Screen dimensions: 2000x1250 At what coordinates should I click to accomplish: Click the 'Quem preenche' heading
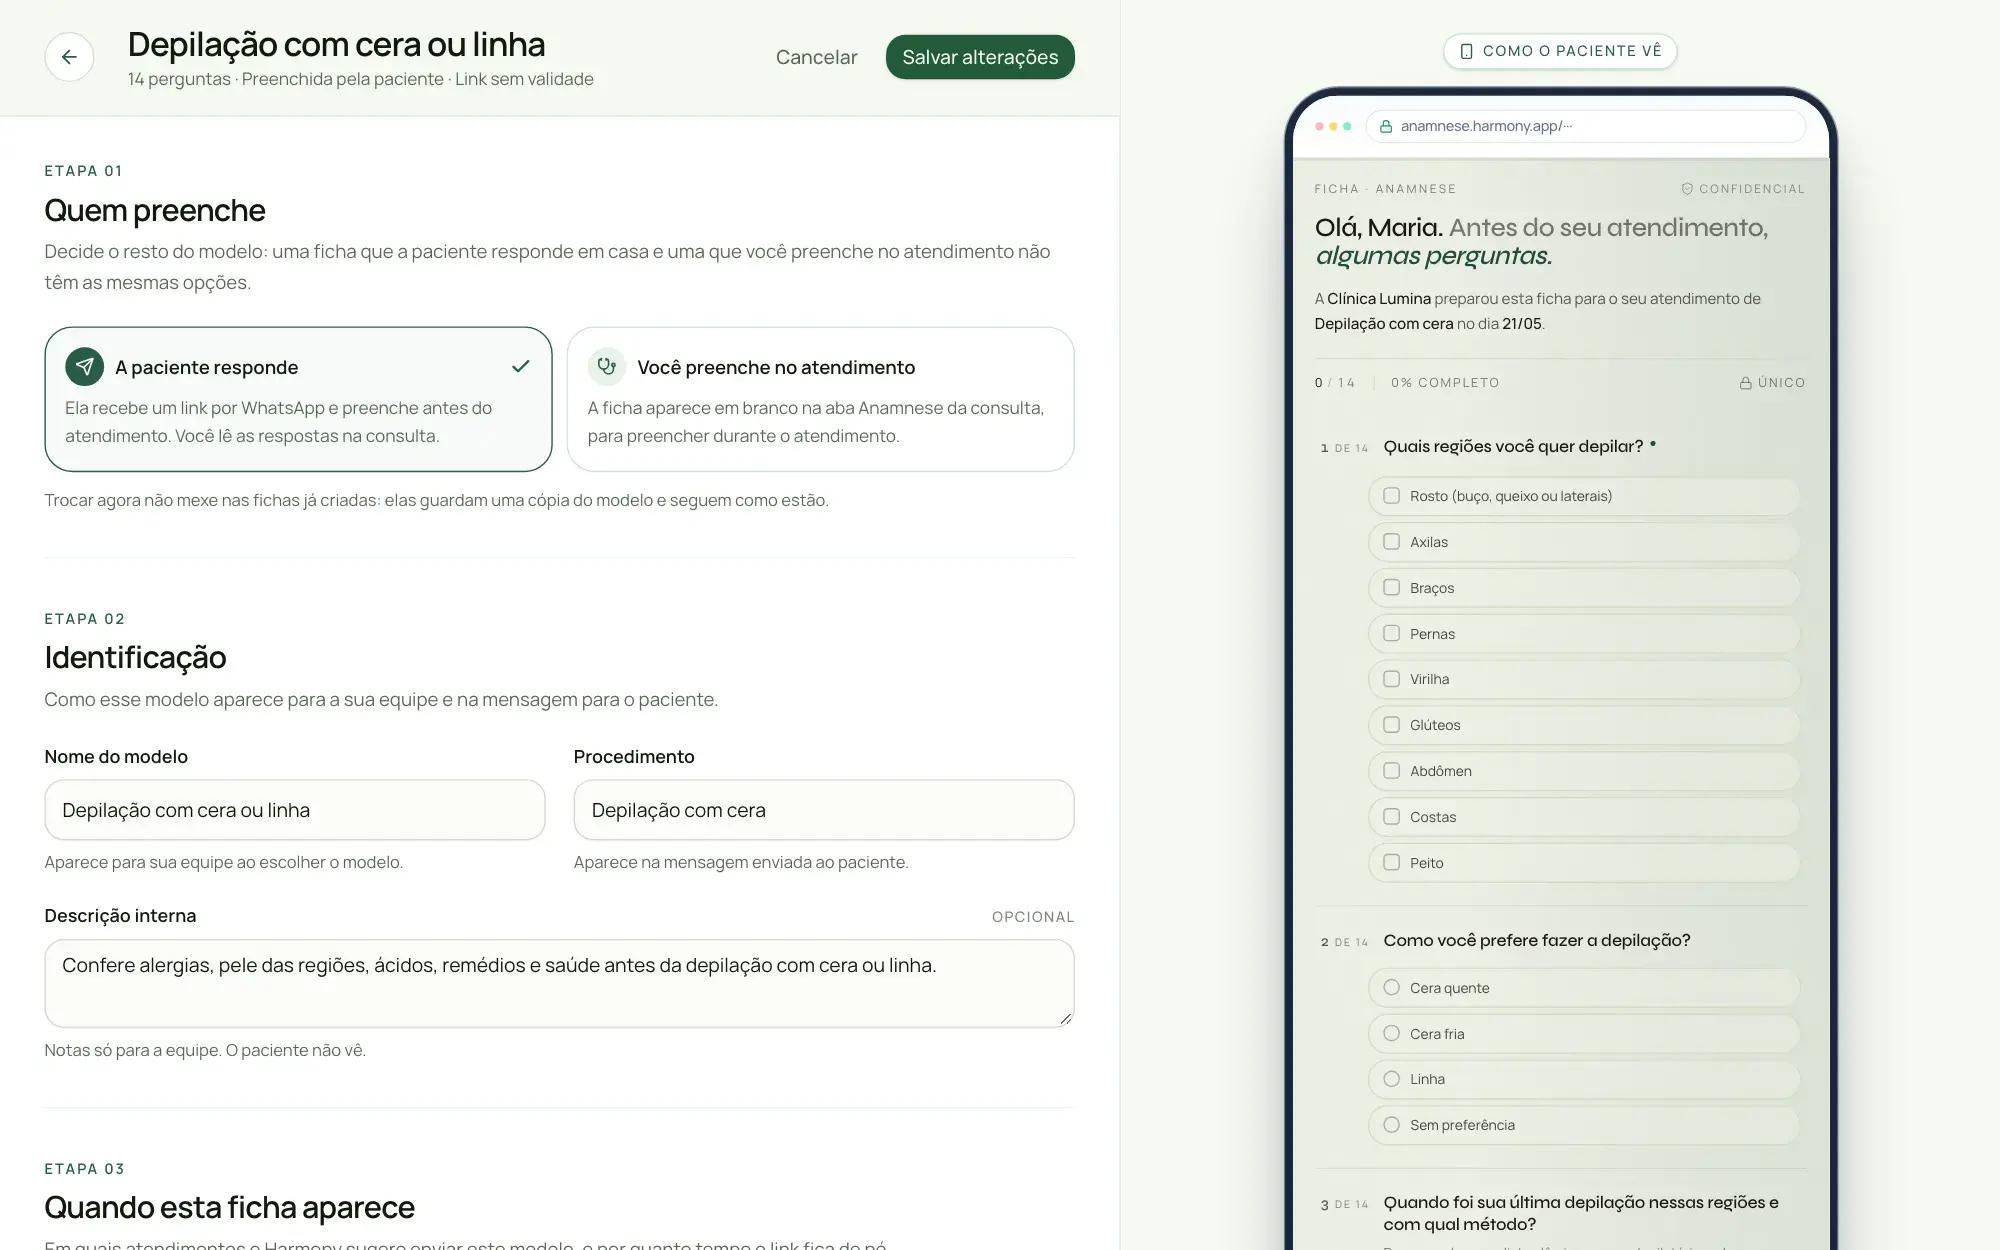[x=155, y=211]
